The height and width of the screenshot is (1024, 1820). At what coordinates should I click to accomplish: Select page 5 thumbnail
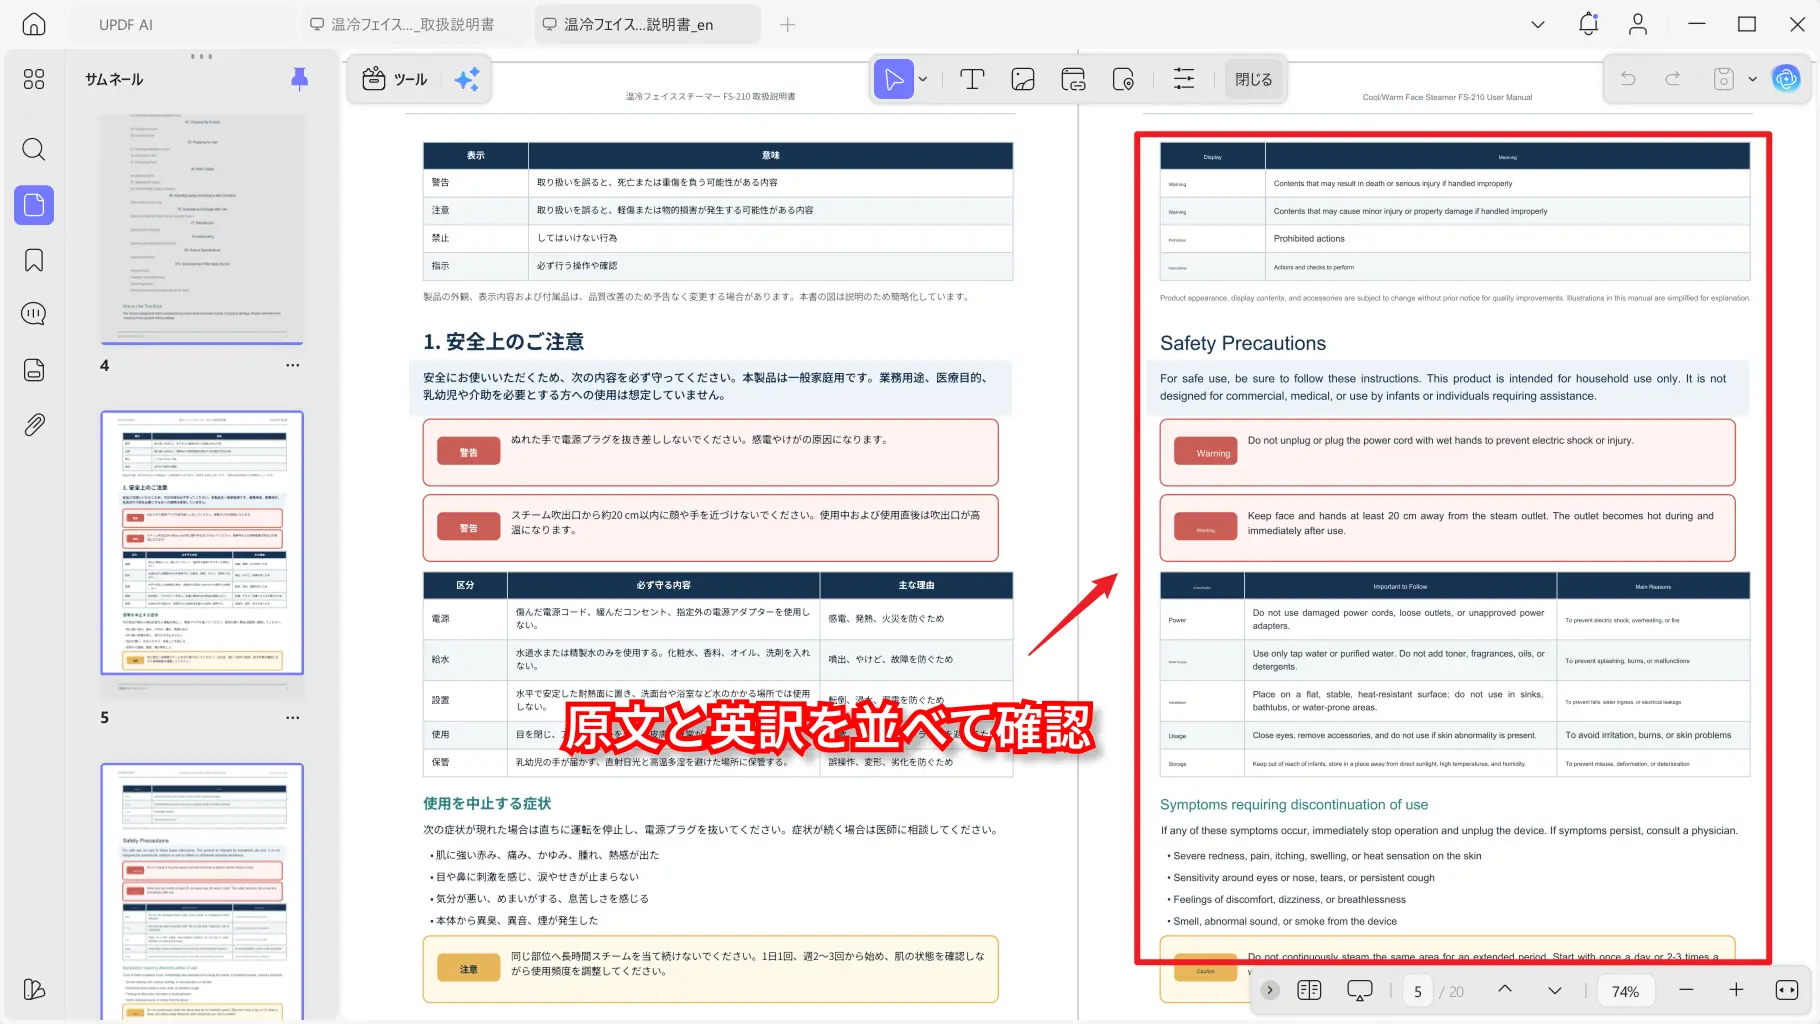(202, 543)
